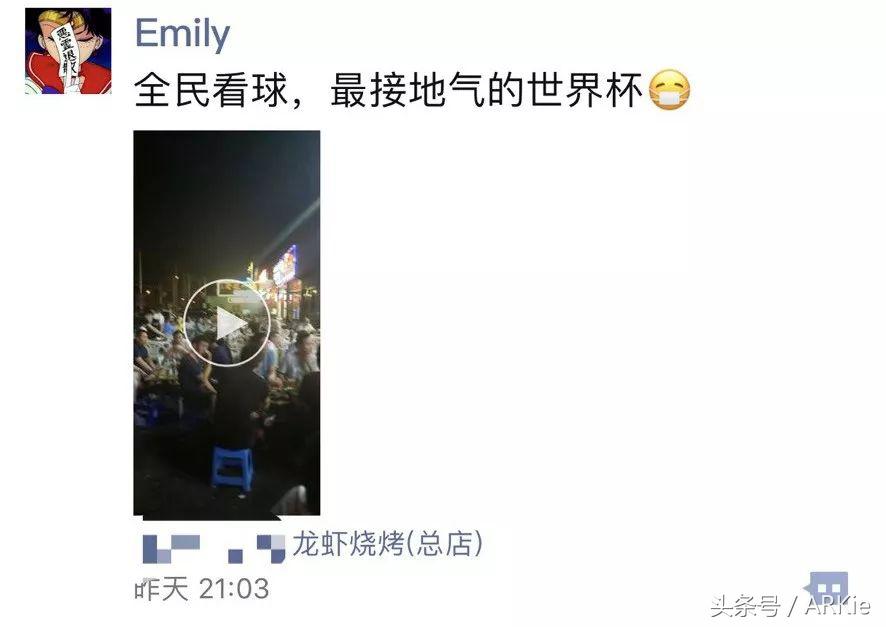Select the caption text 全民看球
The width and height of the screenshot is (886, 627).
(211, 90)
